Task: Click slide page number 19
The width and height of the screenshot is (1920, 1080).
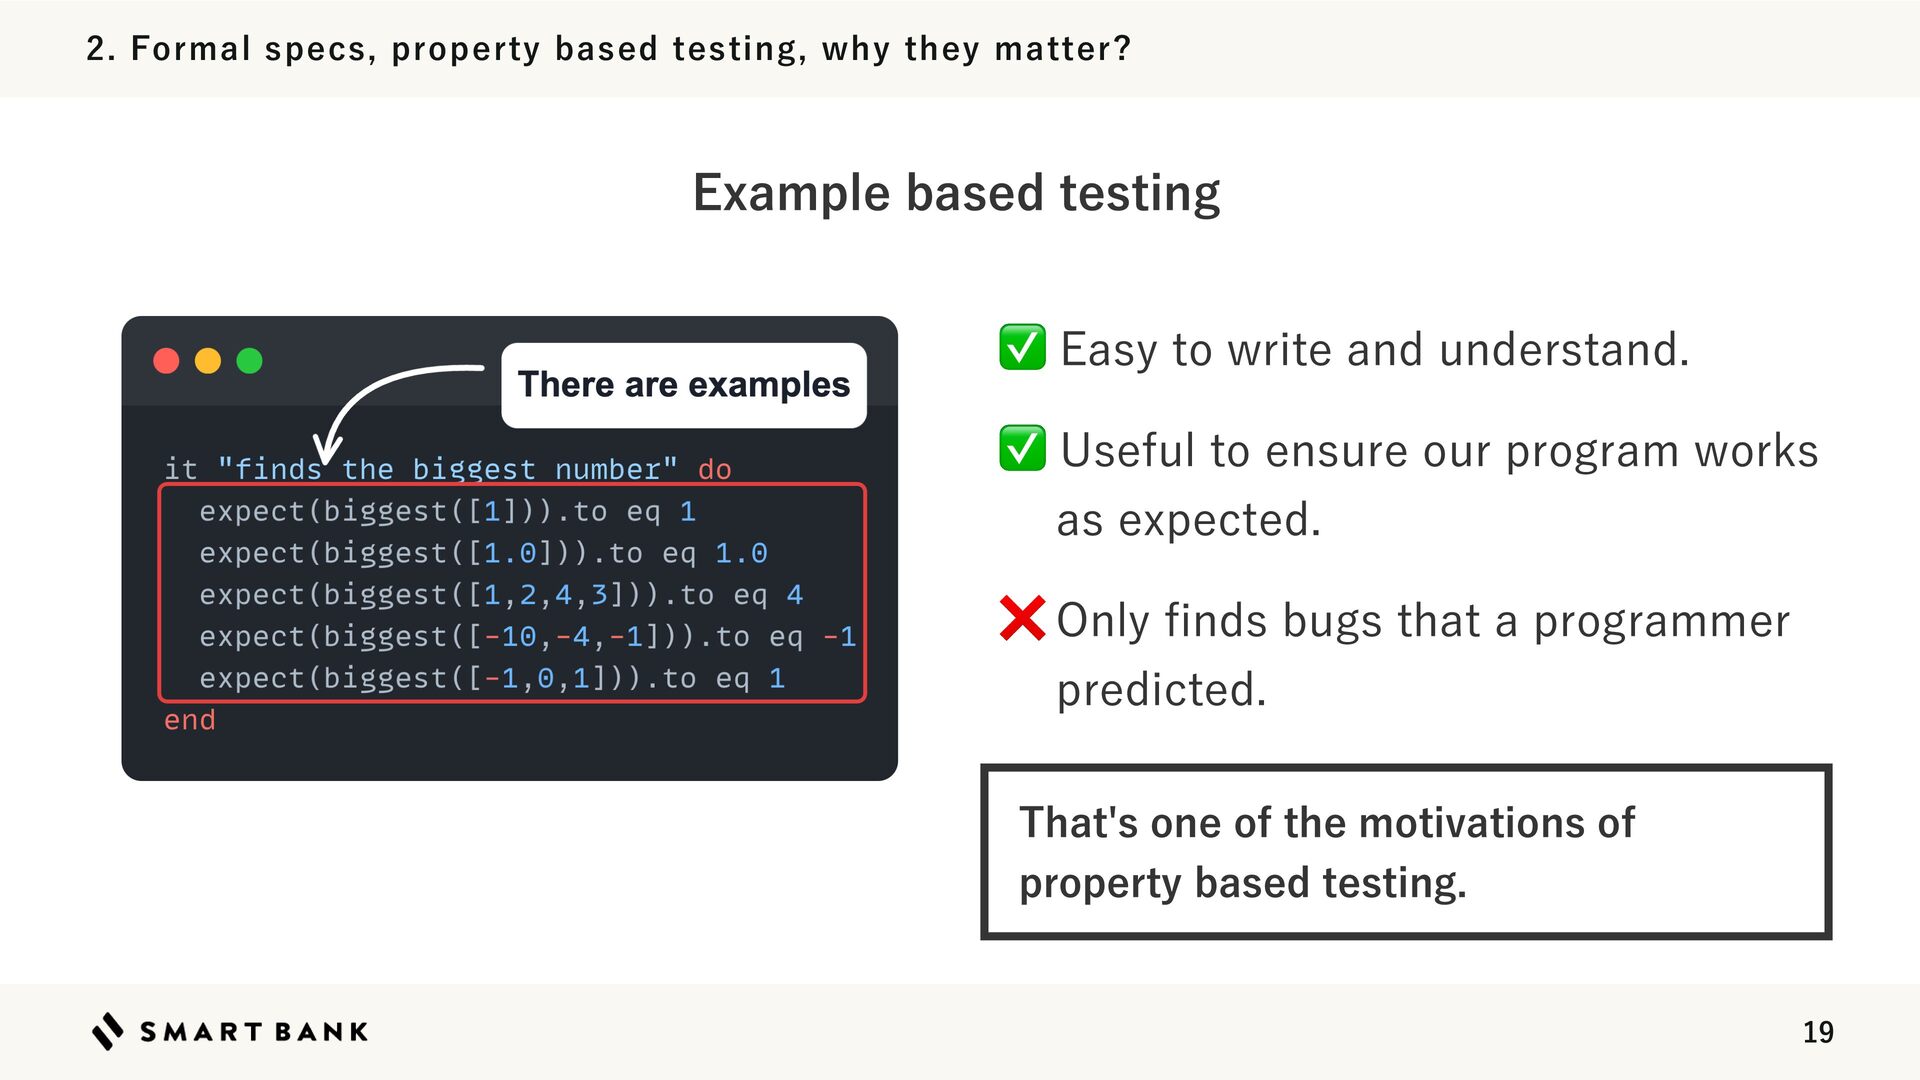Action: coord(1818,1032)
